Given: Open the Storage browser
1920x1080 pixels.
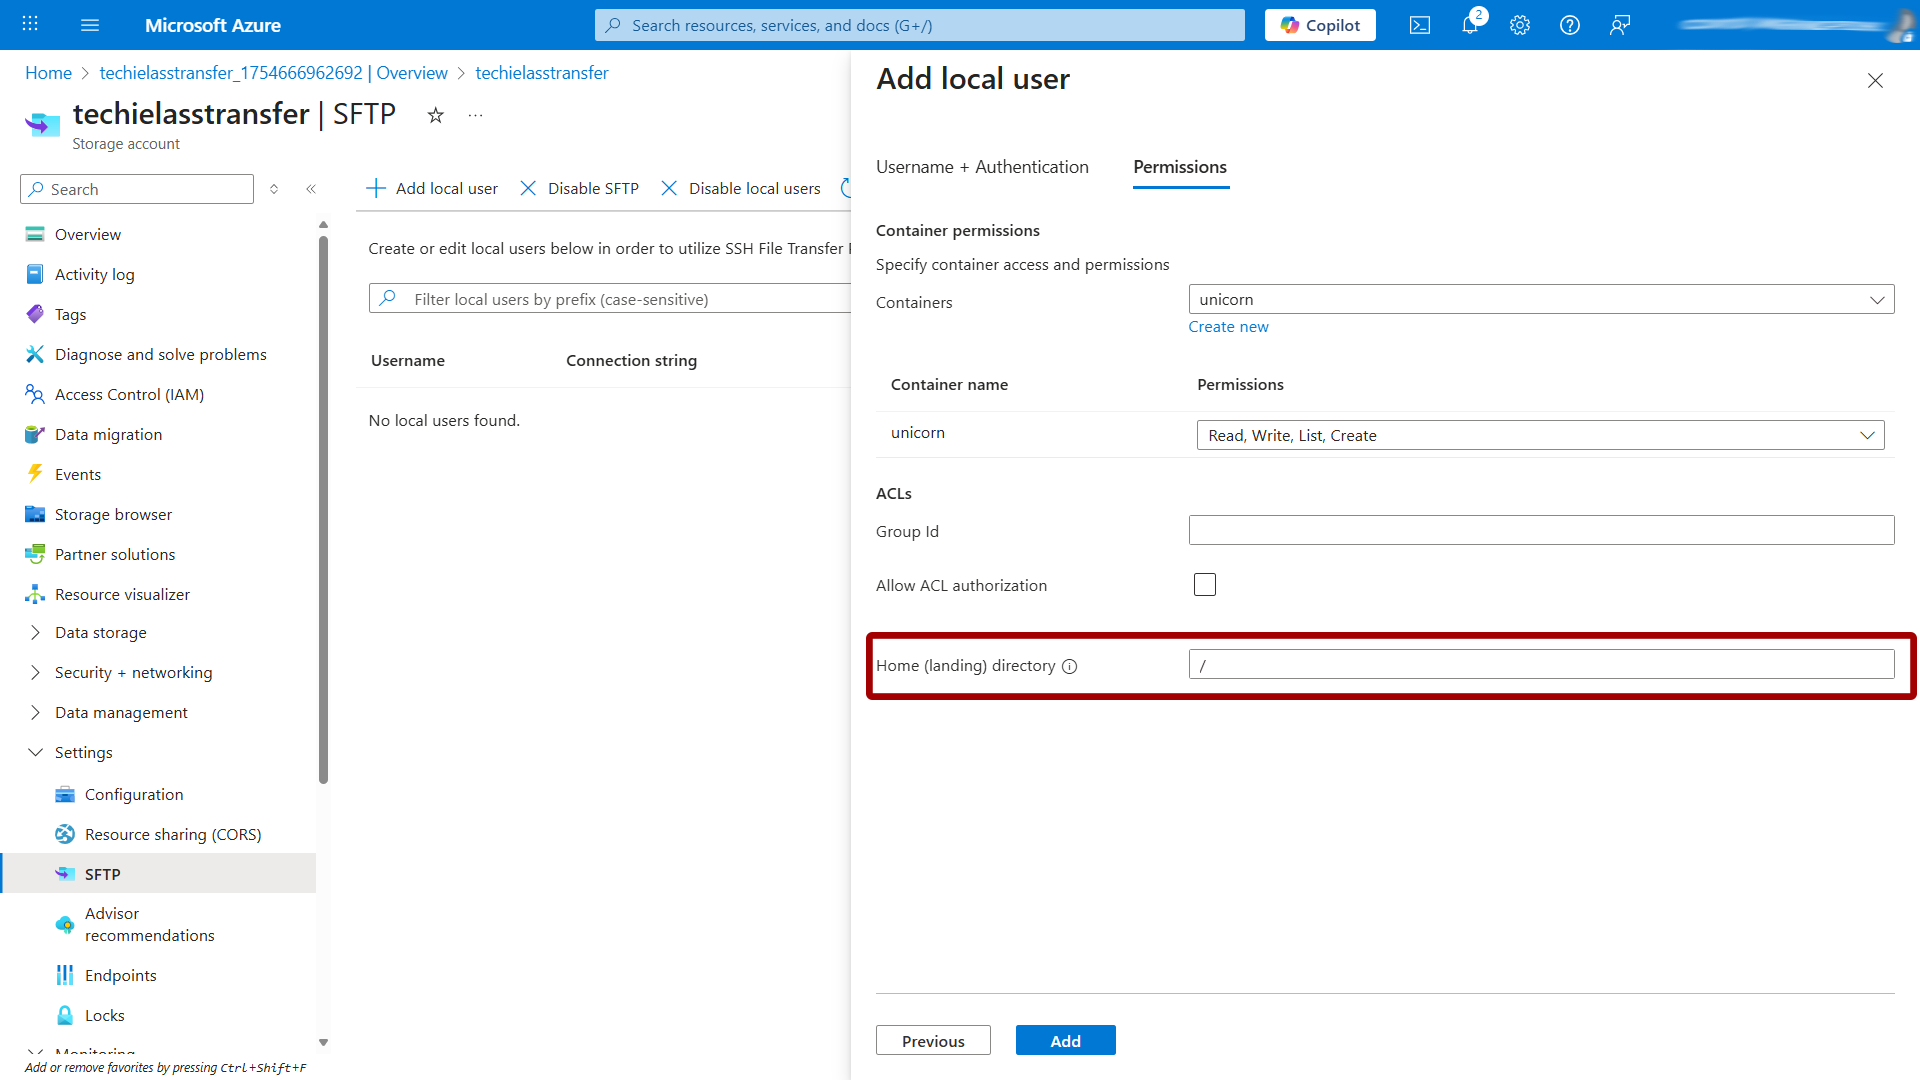Looking at the screenshot, I should [112, 514].
